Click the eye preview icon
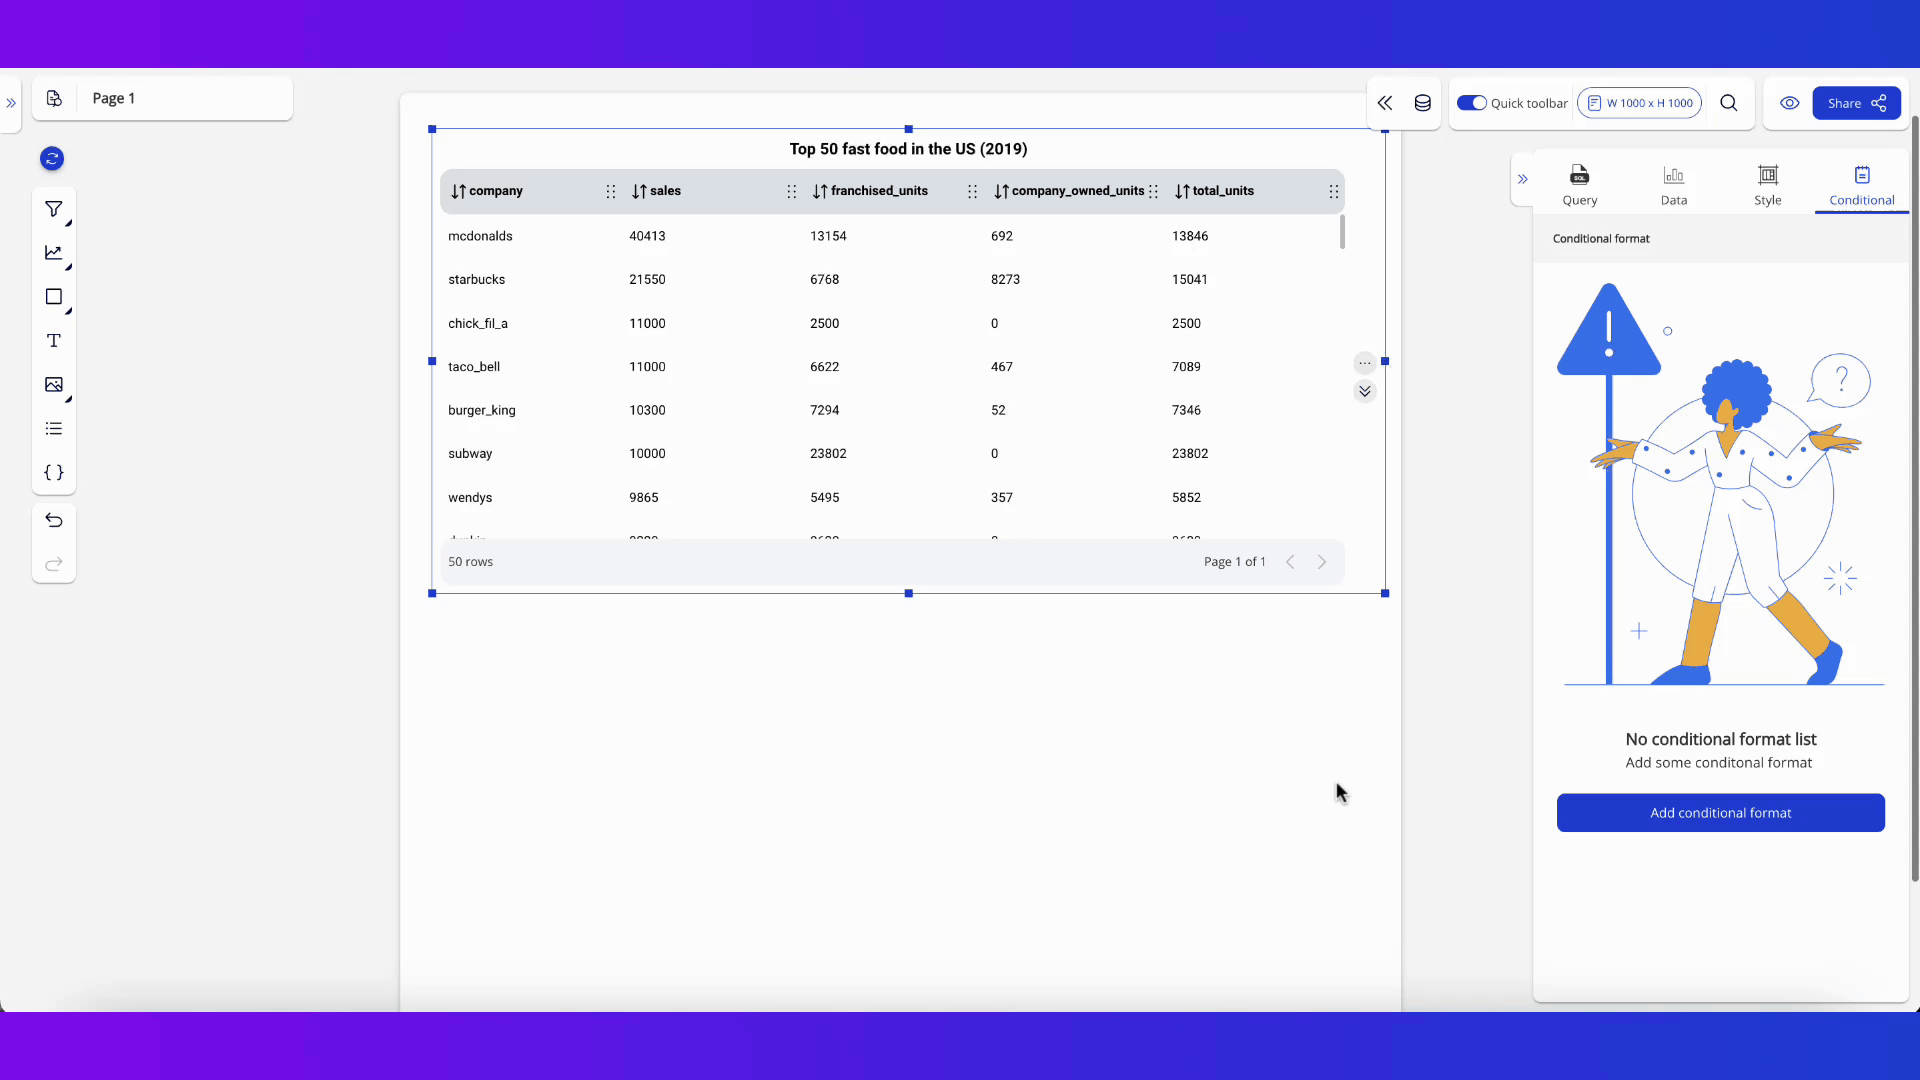 pos(1789,103)
